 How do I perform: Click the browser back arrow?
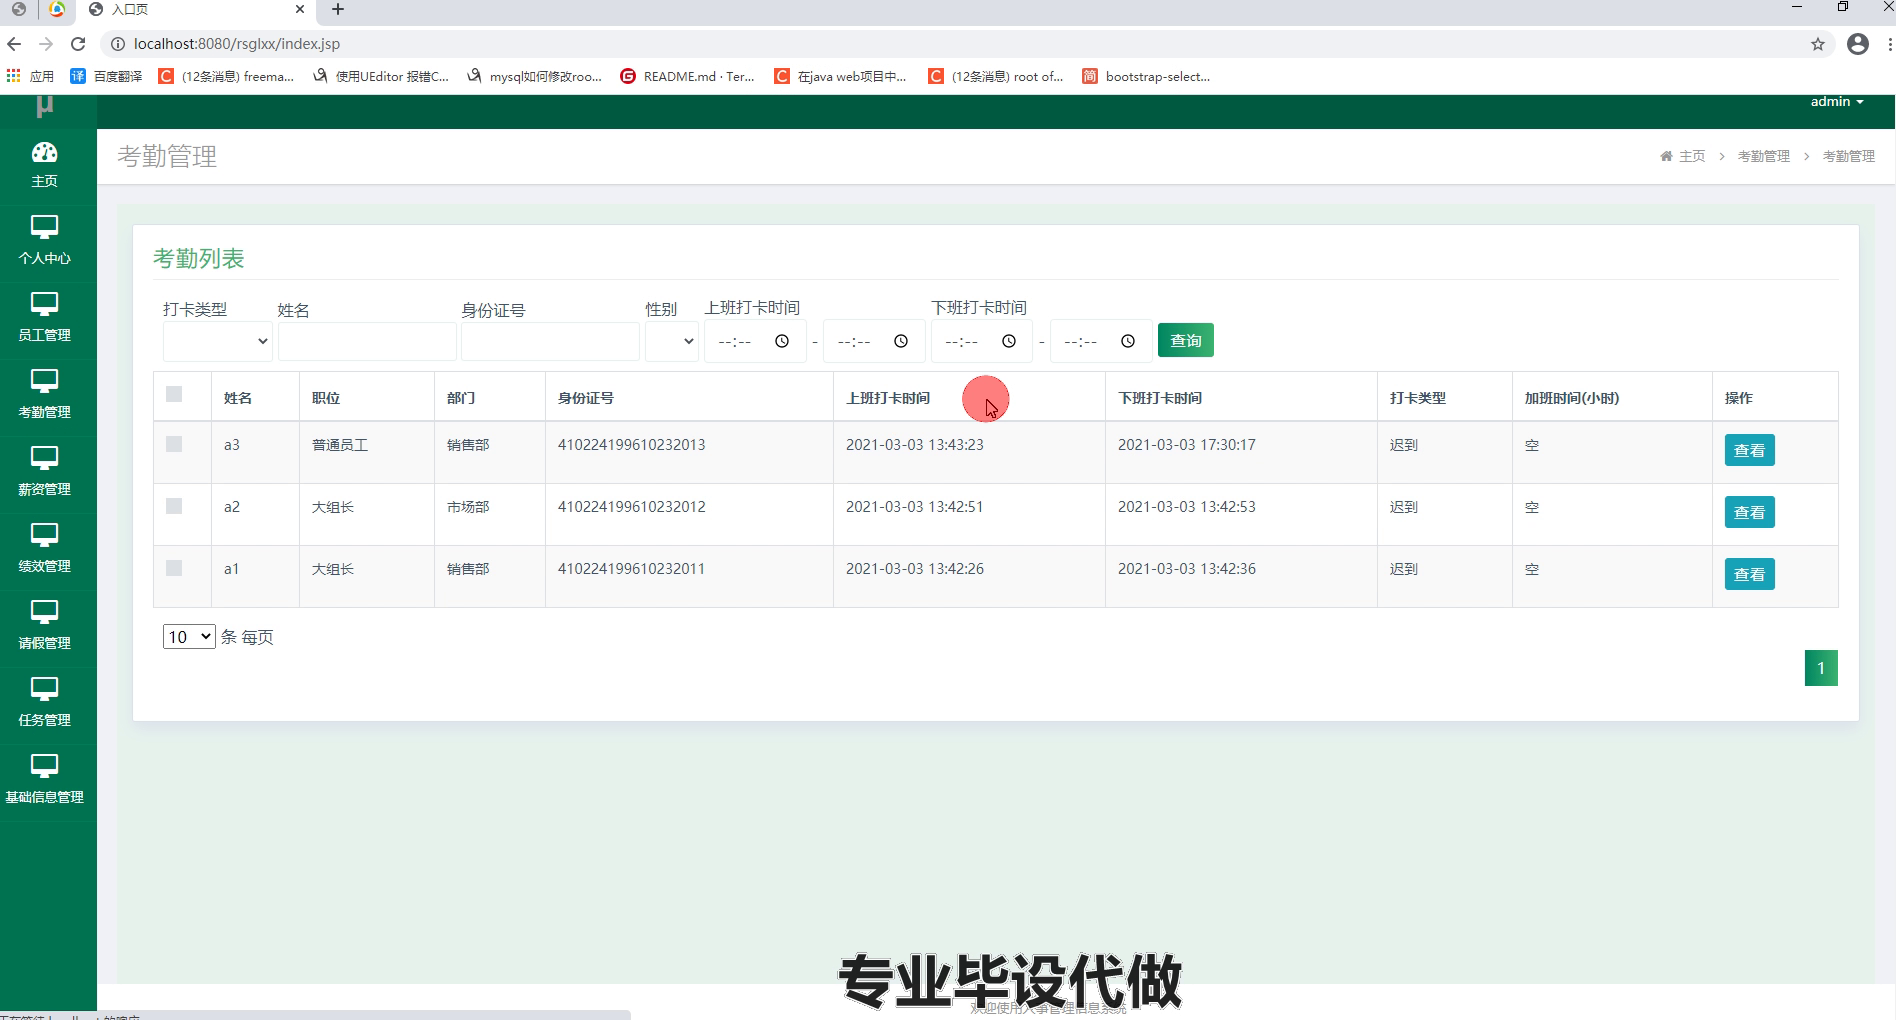tap(14, 44)
